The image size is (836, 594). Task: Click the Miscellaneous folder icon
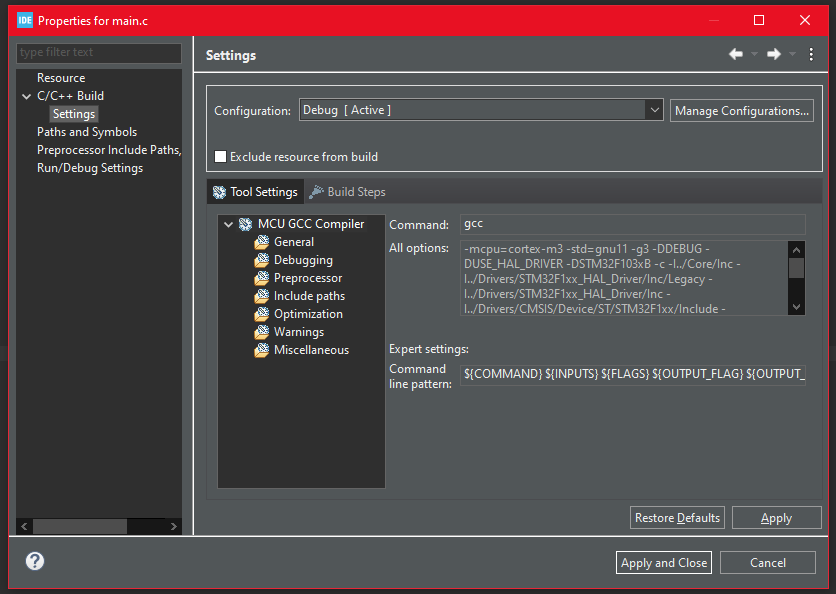pyautogui.click(x=262, y=350)
